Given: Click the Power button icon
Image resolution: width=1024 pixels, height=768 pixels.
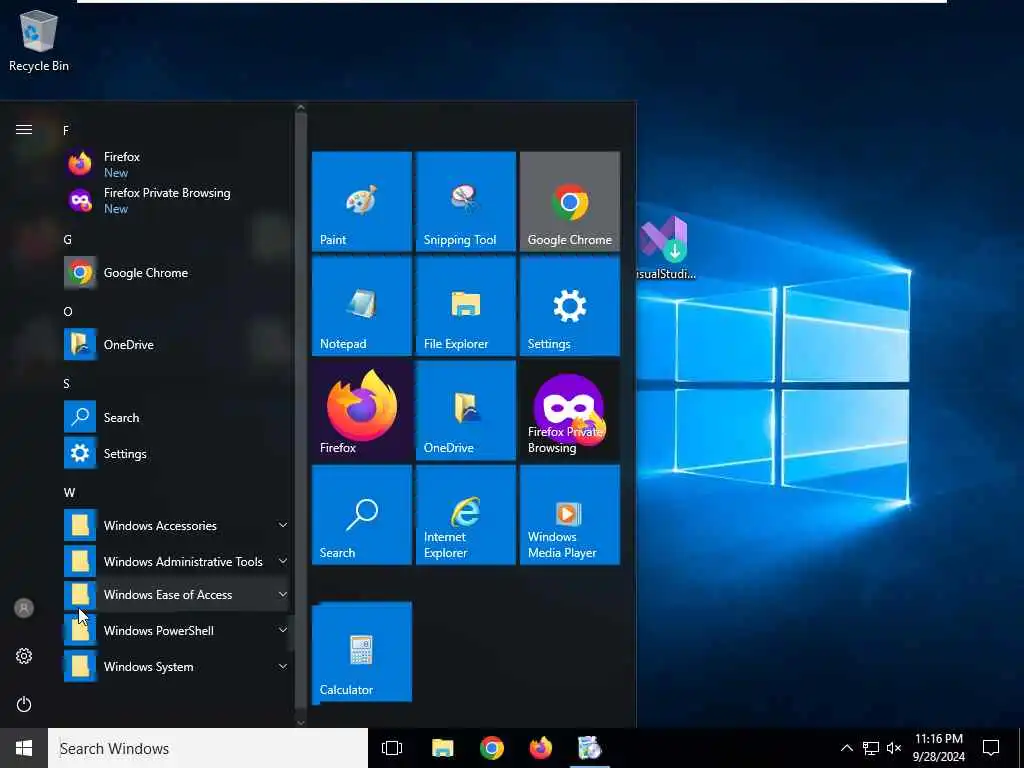Looking at the screenshot, I should 24,704.
